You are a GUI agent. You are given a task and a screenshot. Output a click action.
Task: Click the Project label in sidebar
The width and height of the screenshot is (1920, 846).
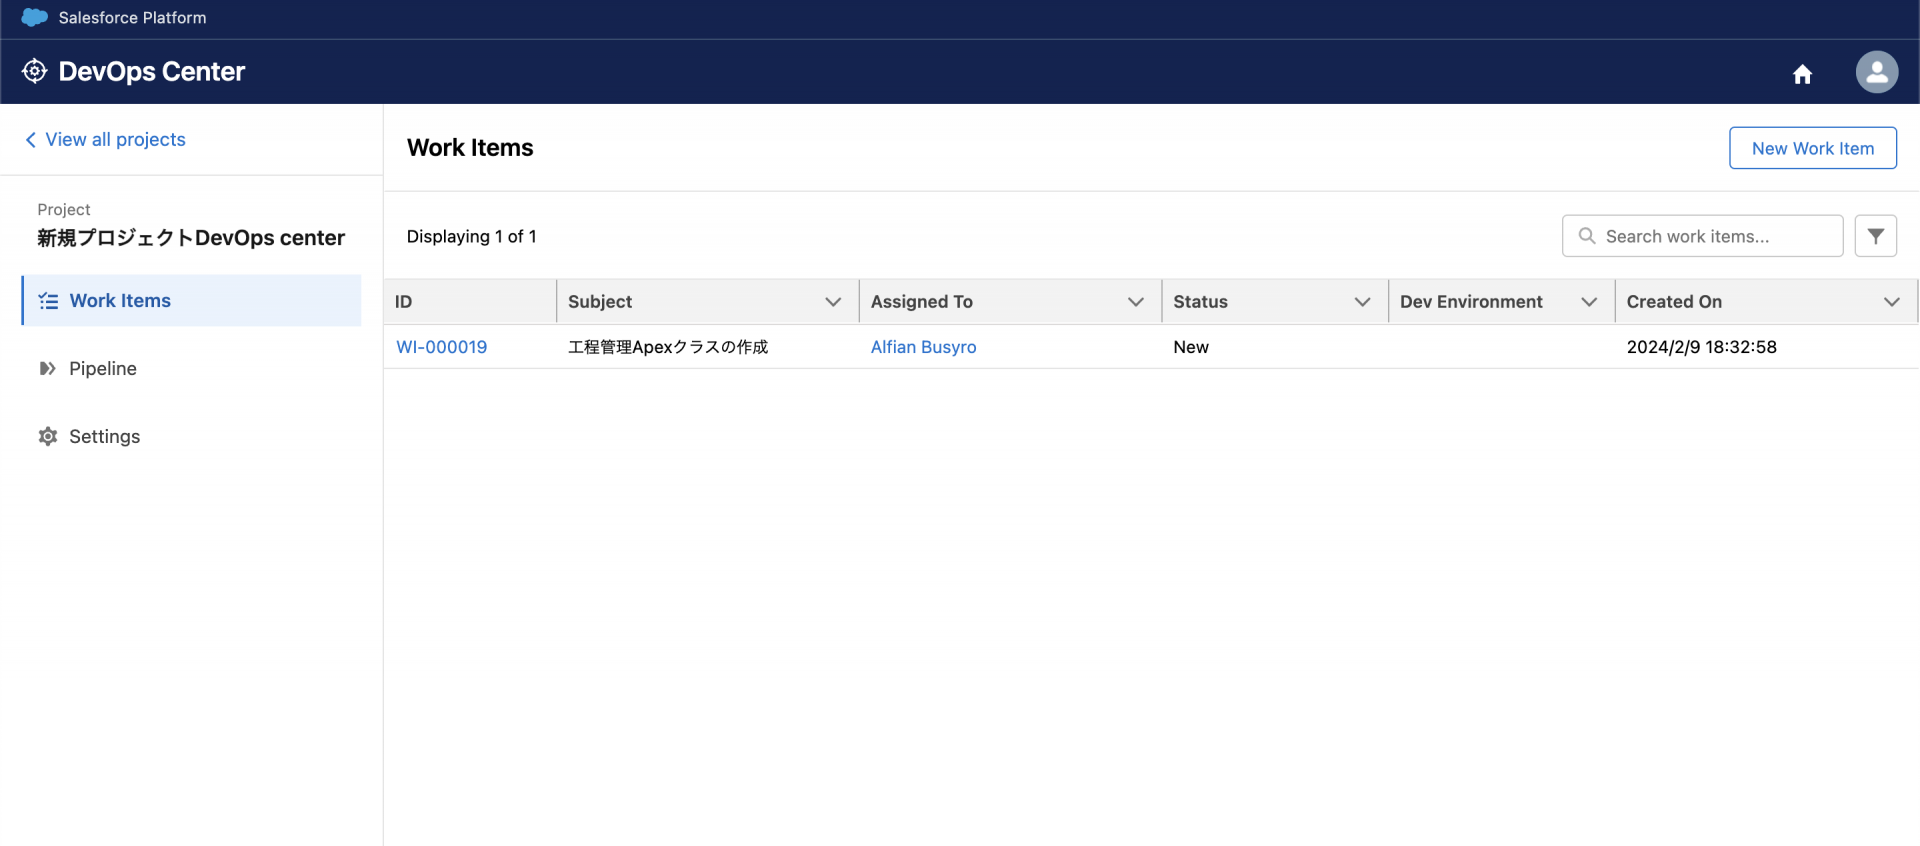click(64, 210)
